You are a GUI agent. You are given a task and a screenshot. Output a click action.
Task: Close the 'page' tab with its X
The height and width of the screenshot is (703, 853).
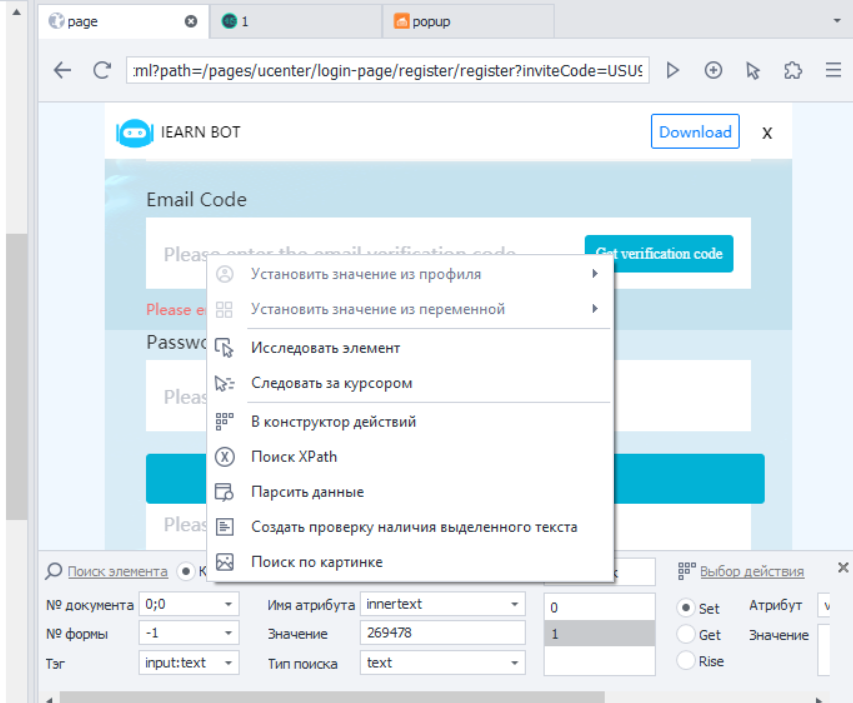point(191,21)
